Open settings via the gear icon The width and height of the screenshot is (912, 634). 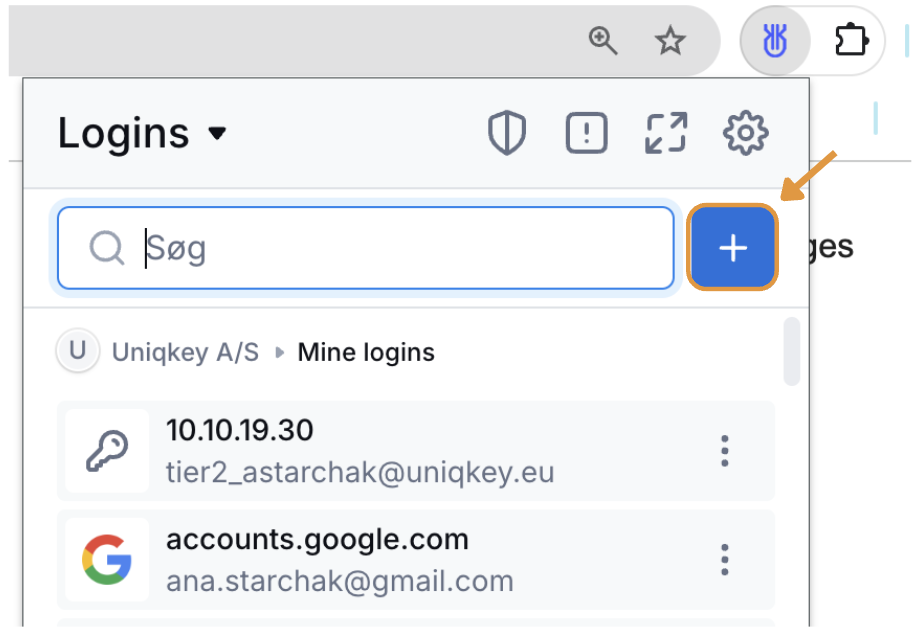[x=745, y=133]
